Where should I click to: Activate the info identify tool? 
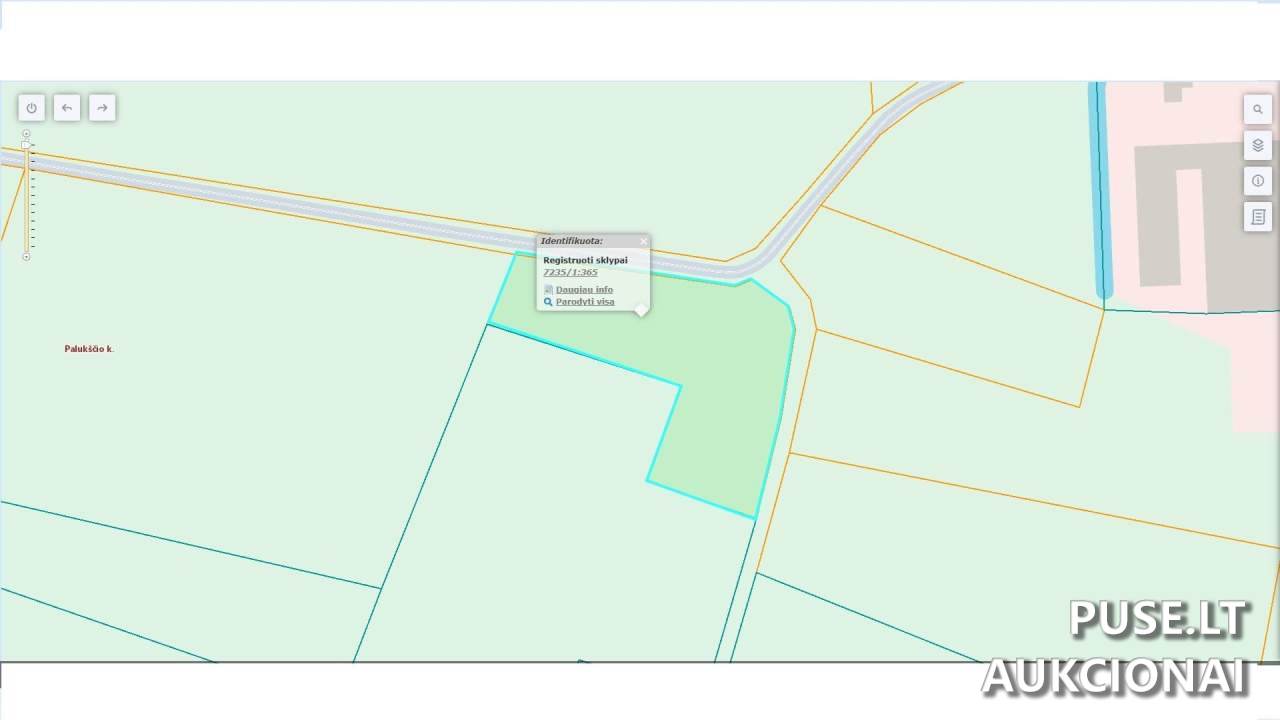[x=1257, y=181]
